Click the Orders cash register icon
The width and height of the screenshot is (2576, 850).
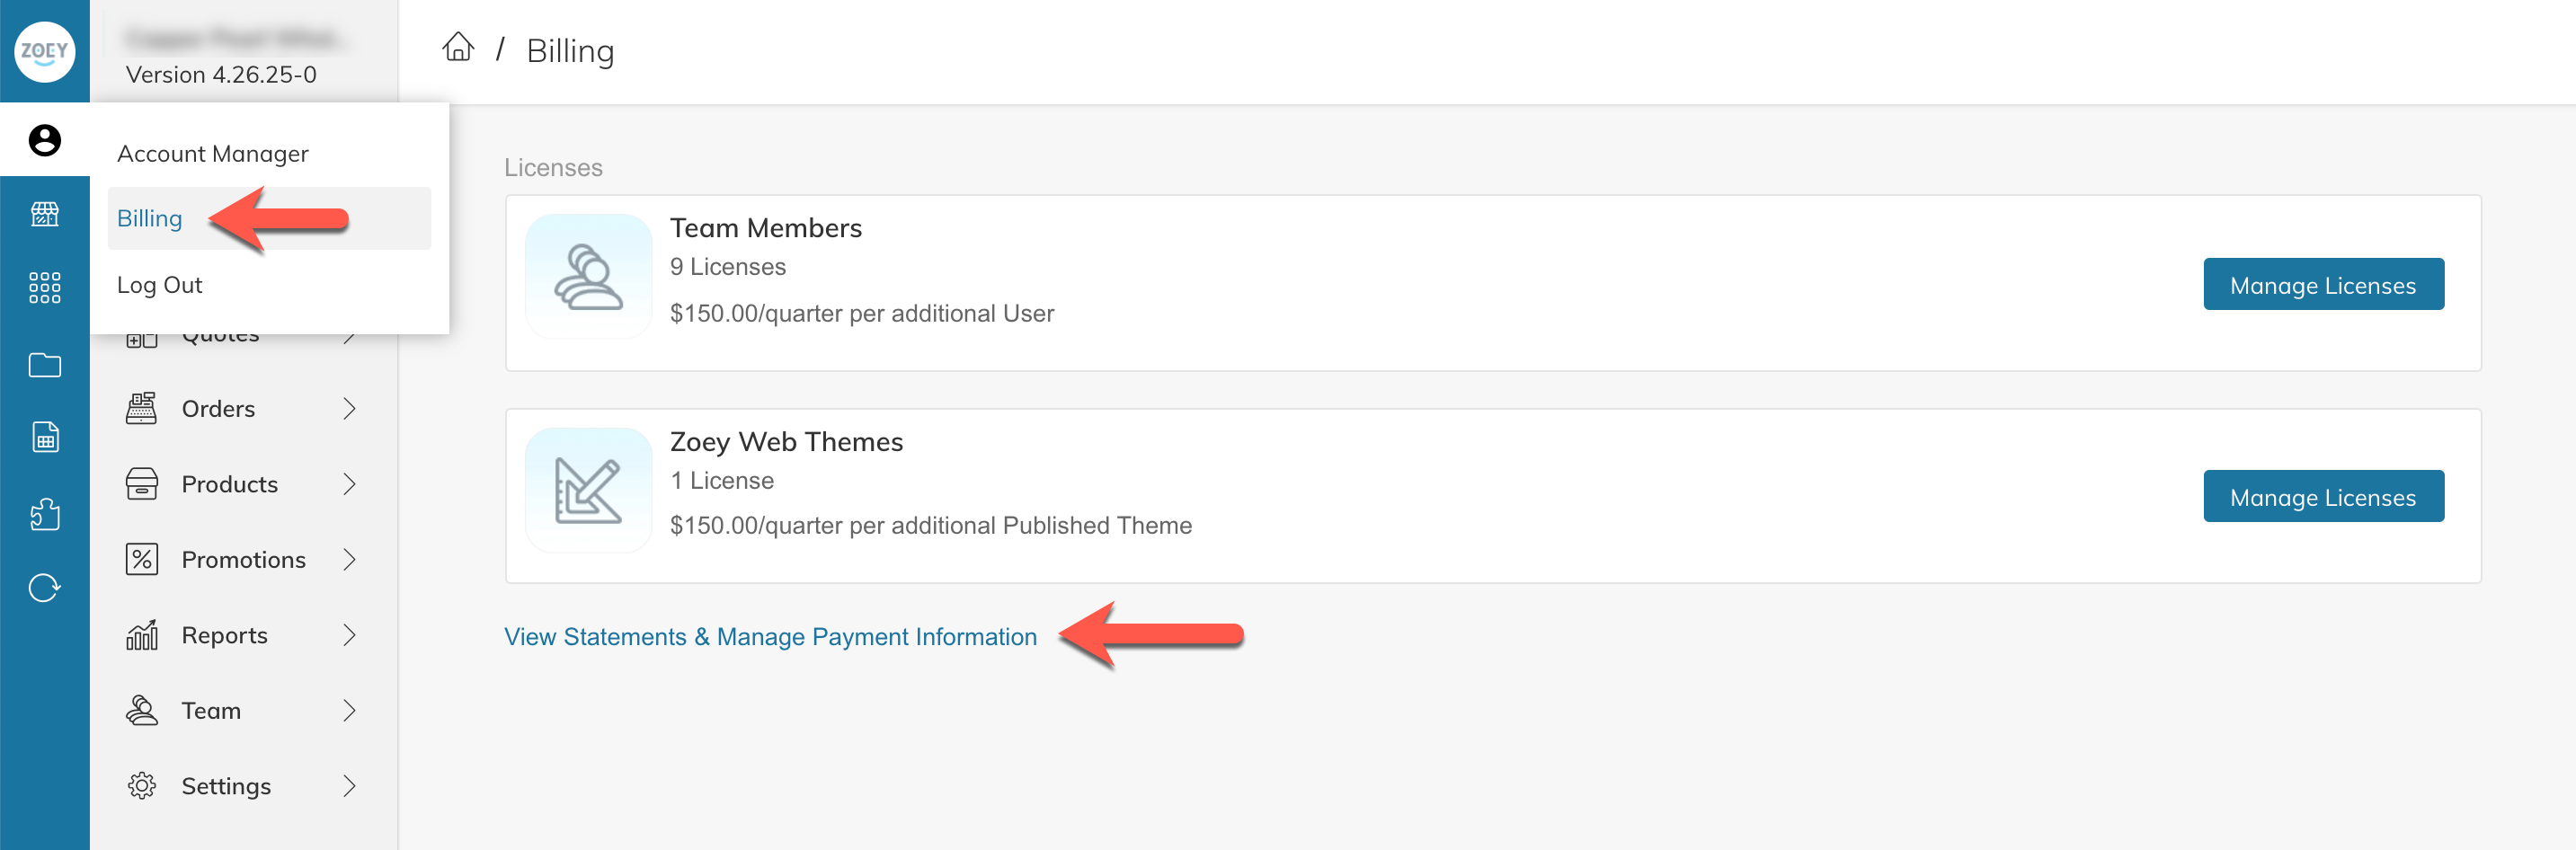point(141,408)
